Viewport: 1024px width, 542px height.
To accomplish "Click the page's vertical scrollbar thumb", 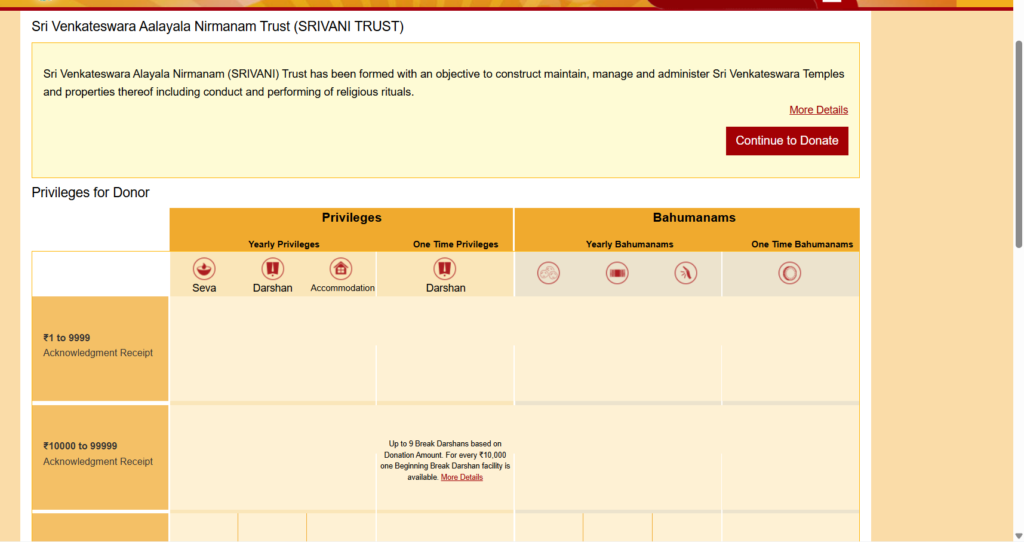I will coord(1018,143).
